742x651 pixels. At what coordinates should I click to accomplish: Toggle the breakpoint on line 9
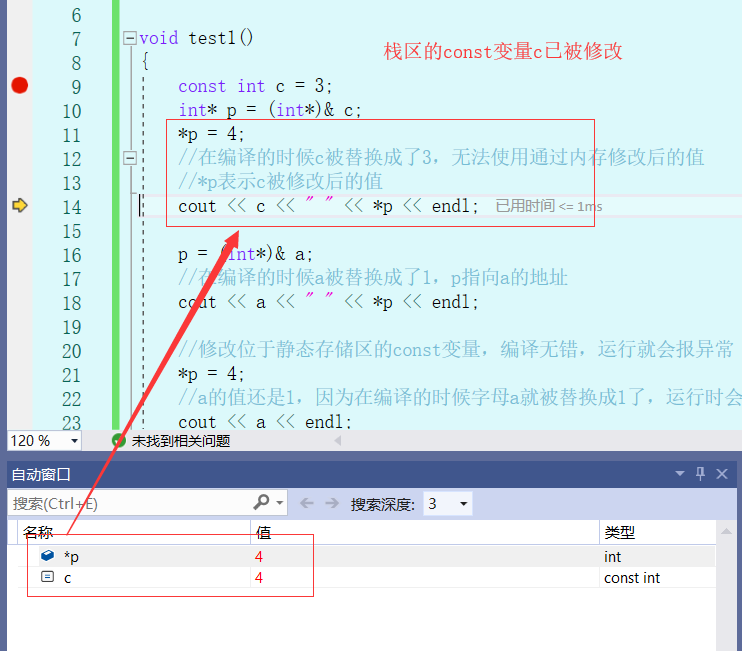pos(19,86)
